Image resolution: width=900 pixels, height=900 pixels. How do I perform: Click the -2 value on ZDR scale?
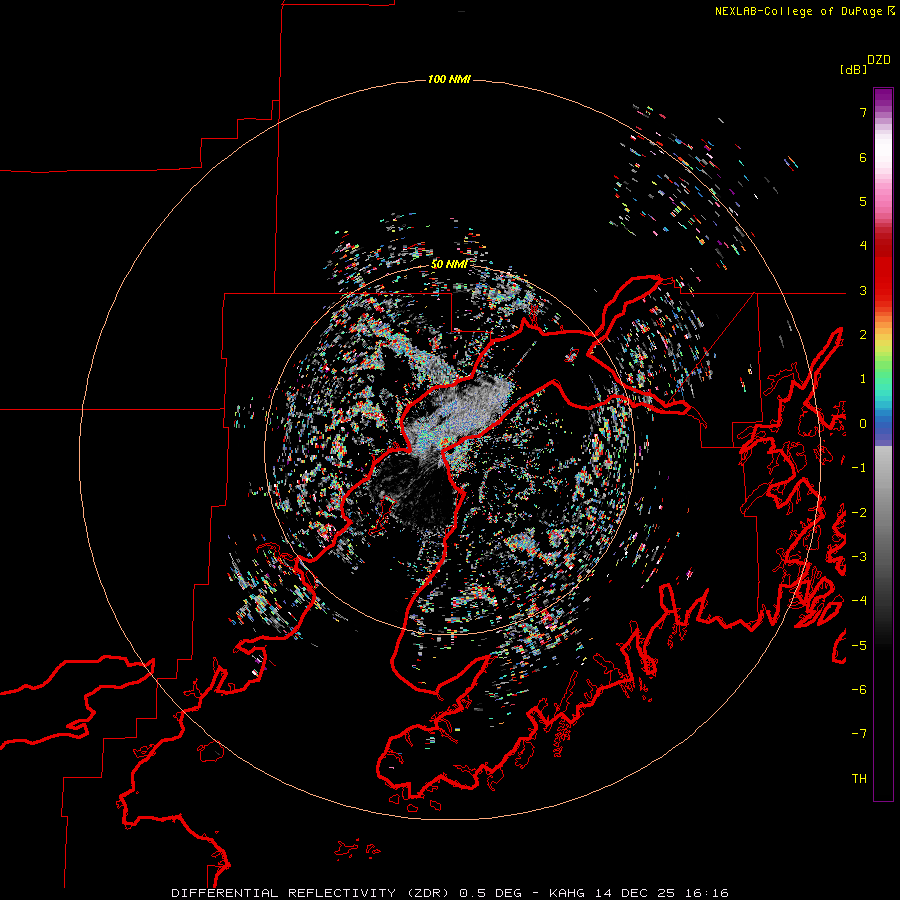tap(859, 512)
